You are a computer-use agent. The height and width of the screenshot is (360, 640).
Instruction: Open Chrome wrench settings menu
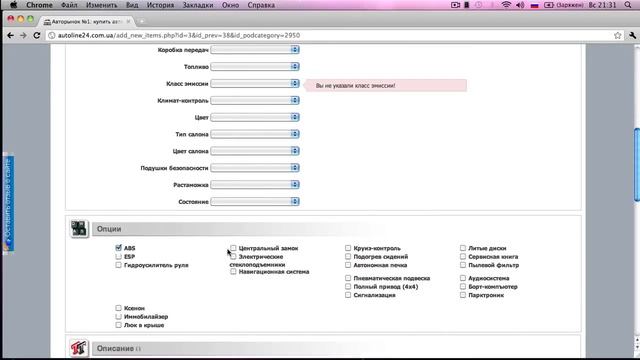[632, 36]
